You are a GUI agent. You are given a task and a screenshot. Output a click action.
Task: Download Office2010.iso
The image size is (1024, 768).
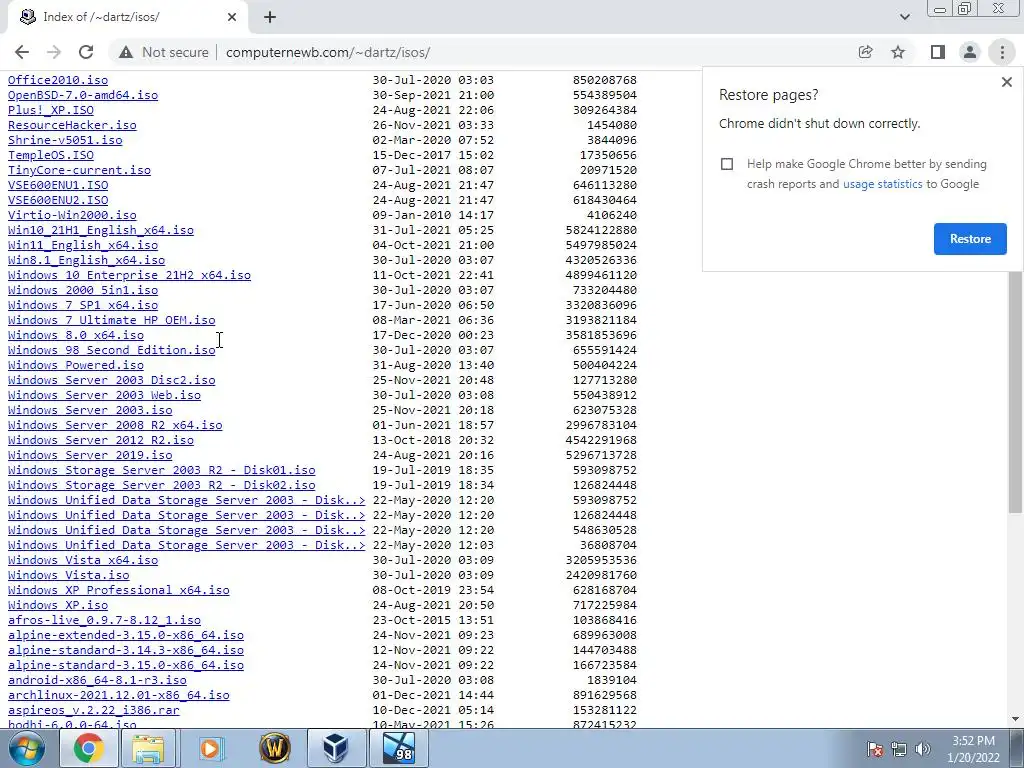click(58, 80)
